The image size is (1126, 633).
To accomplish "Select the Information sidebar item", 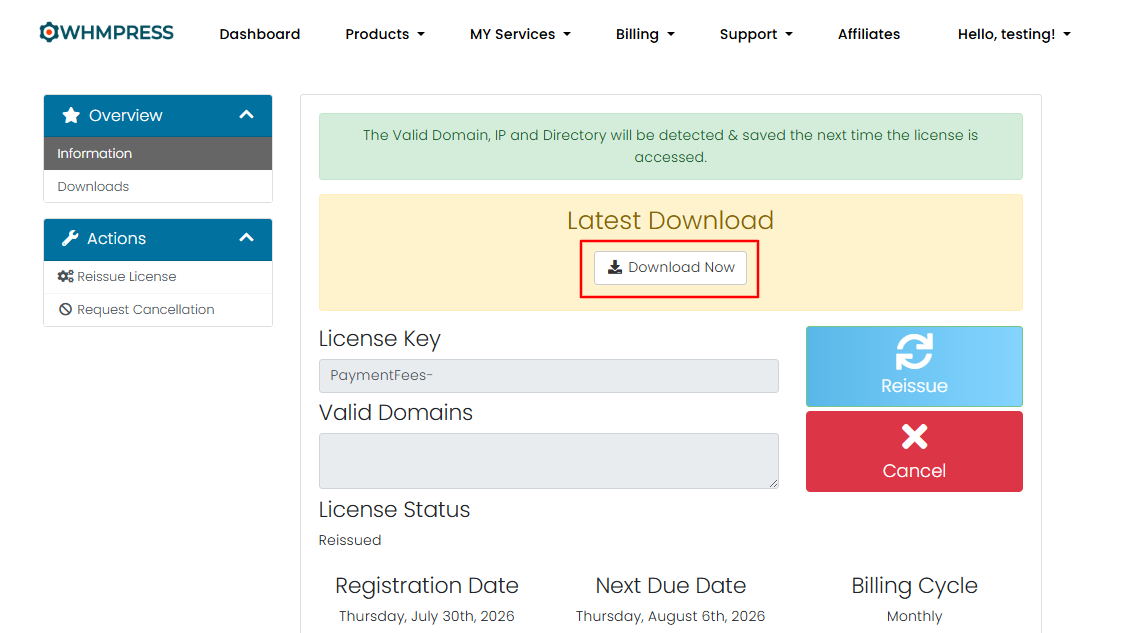I will coord(158,154).
